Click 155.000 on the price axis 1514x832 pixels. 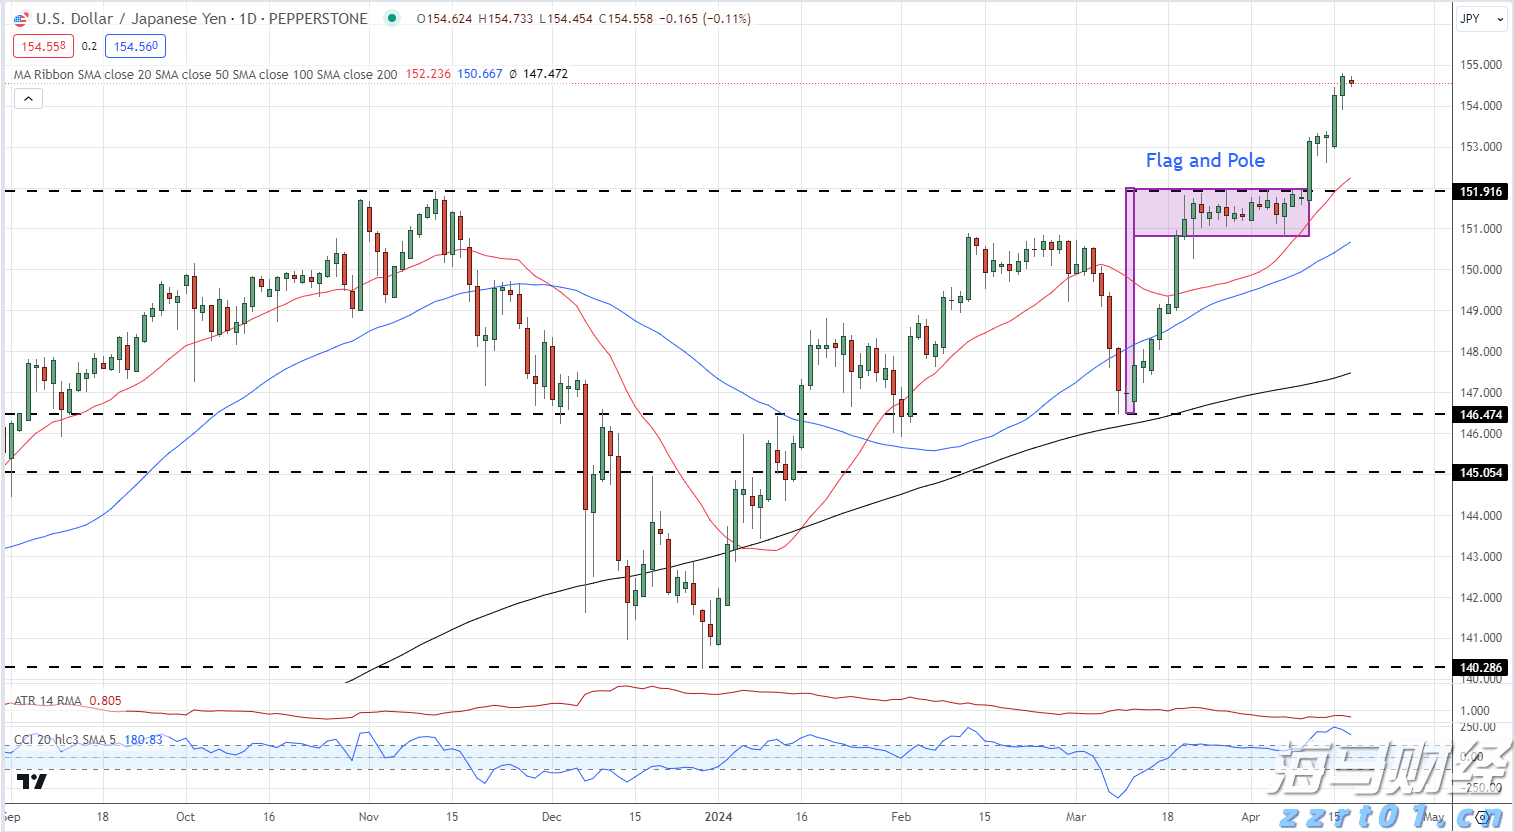pyautogui.click(x=1481, y=65)
